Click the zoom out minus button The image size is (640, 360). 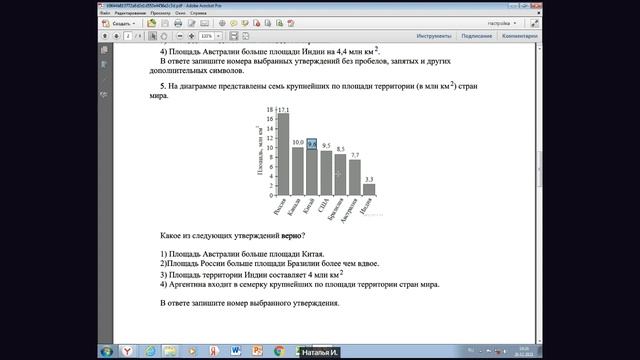180,36
